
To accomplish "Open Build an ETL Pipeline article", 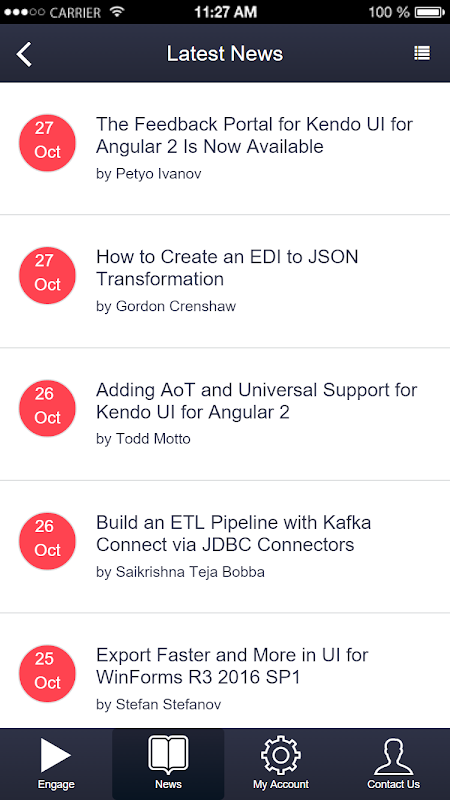I will (x=234, y=533).
